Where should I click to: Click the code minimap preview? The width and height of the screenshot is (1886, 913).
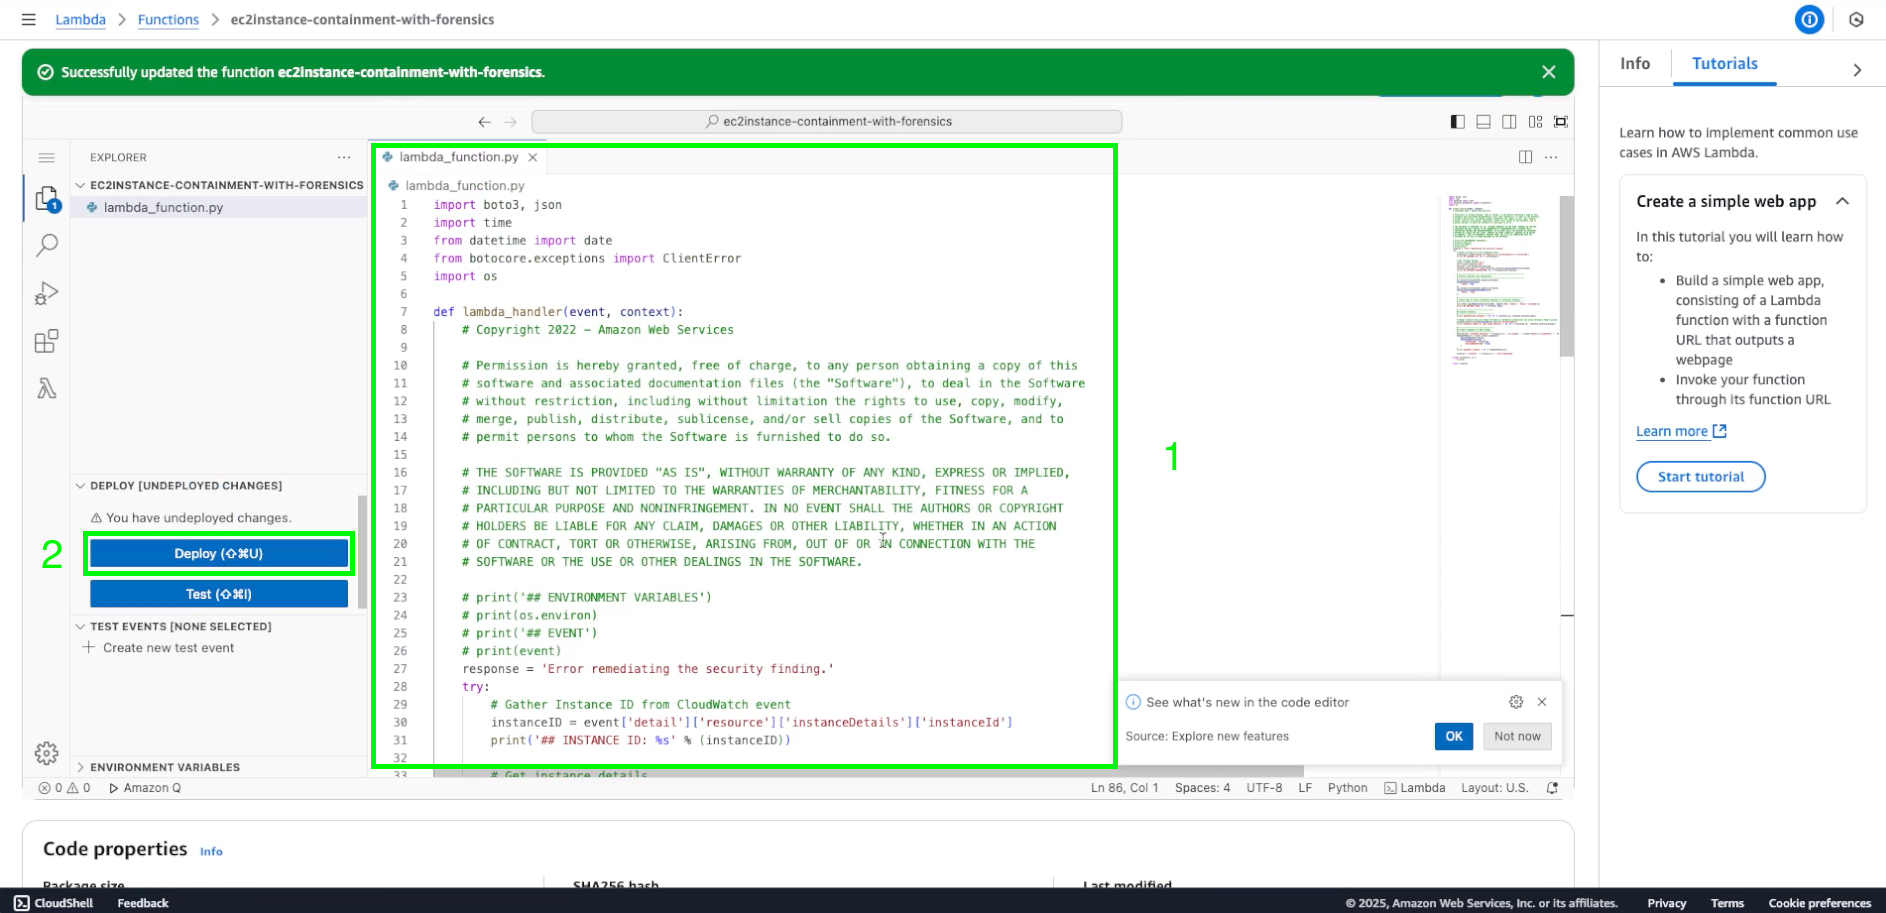point(1502,280)
